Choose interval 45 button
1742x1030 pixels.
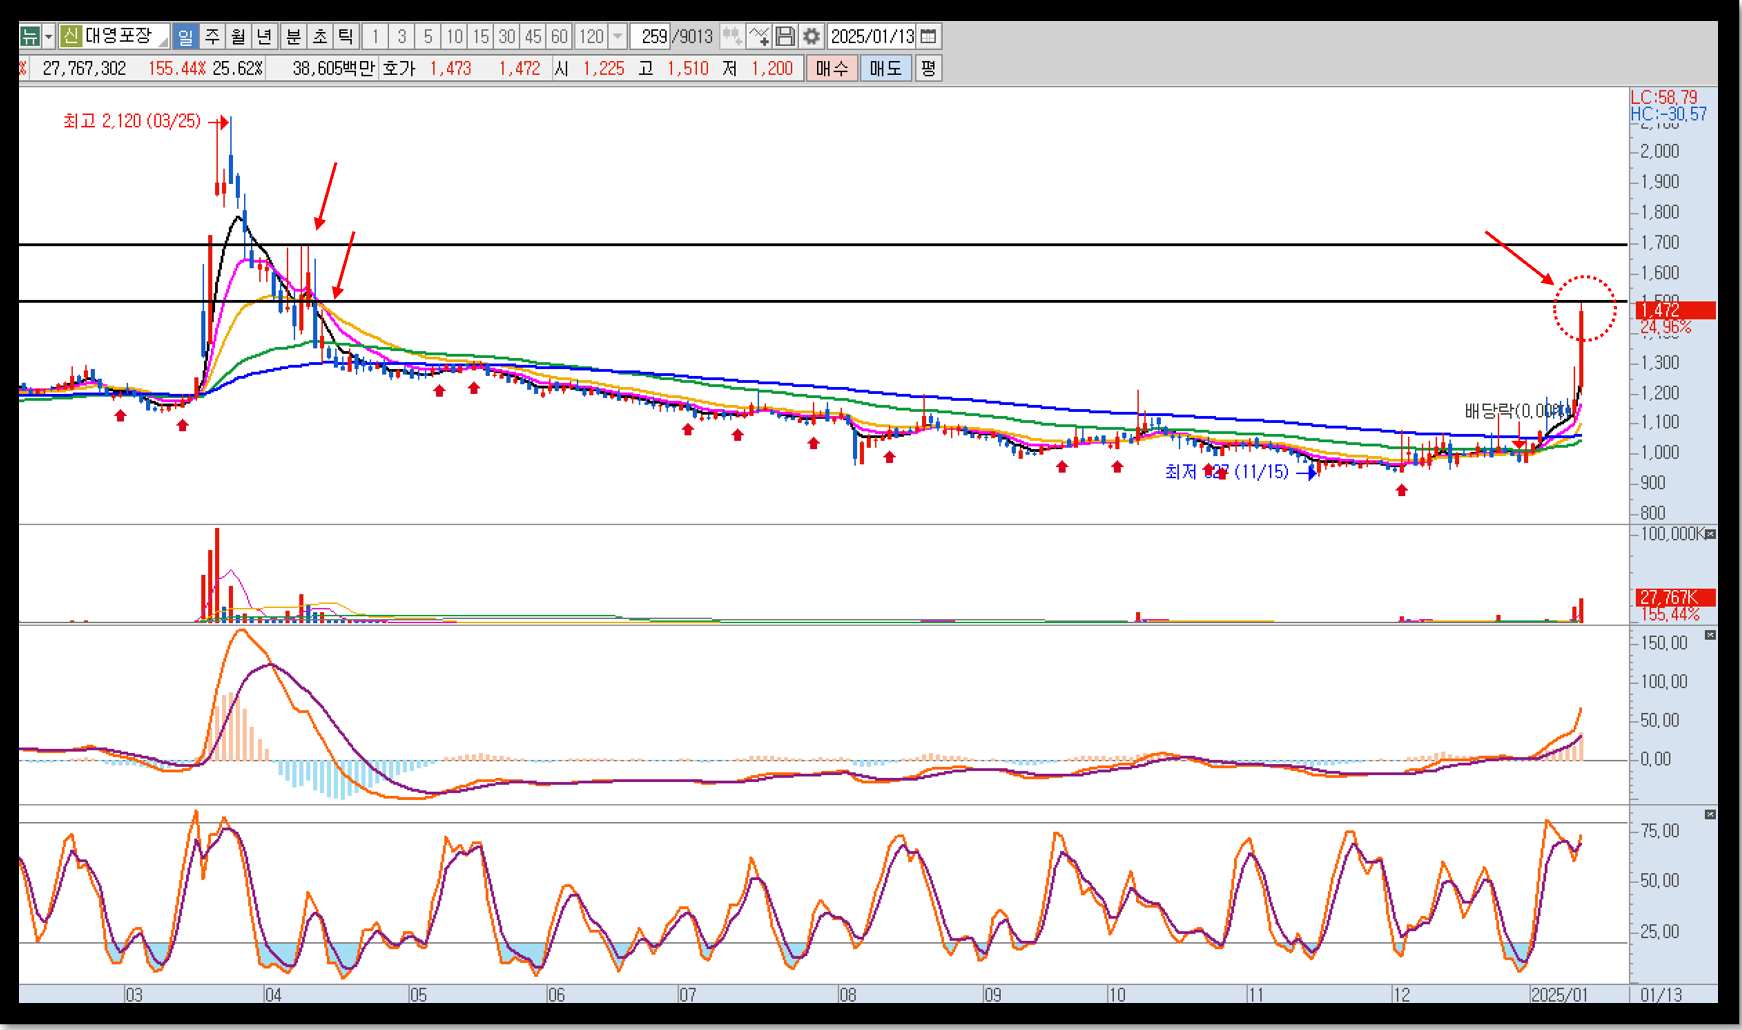click(x=533, y=37)
